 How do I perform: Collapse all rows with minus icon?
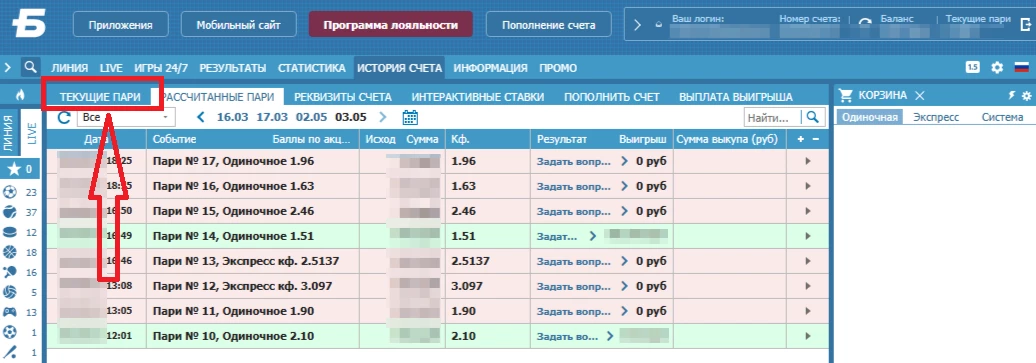point(815,140)
